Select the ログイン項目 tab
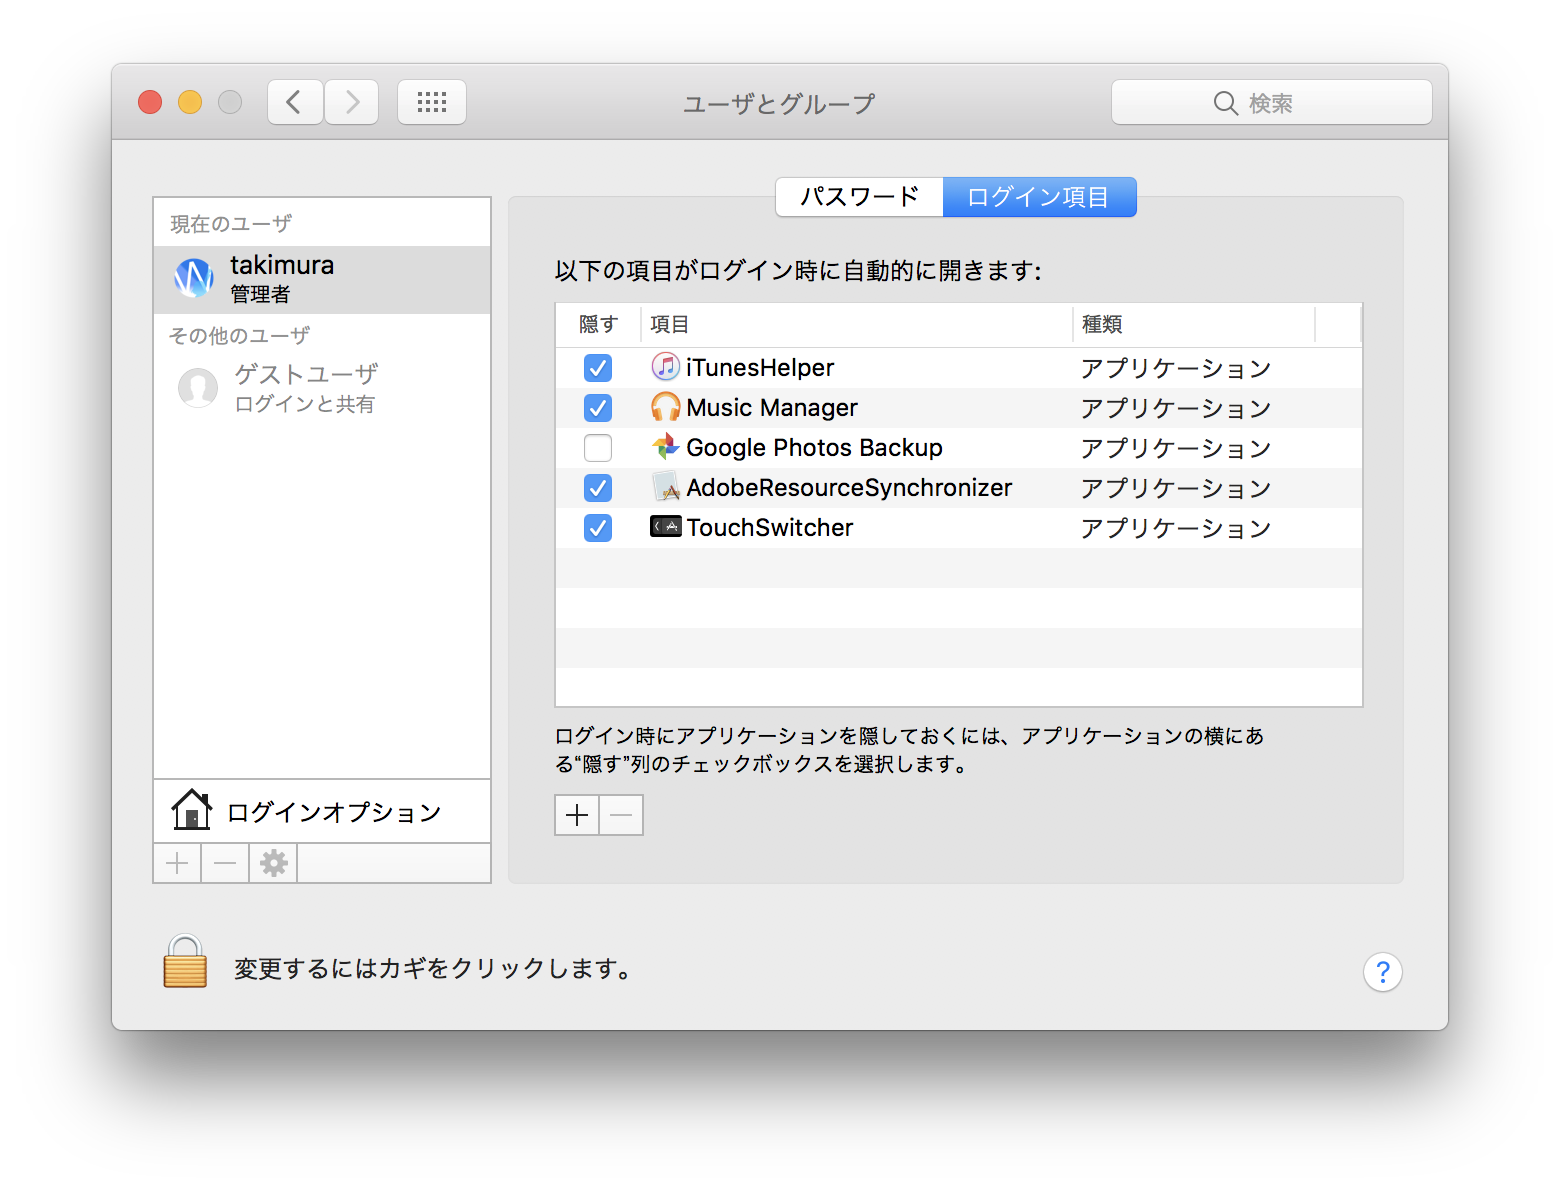The height and width of the screenshot is (1190, 1560). coord(1039,197)
